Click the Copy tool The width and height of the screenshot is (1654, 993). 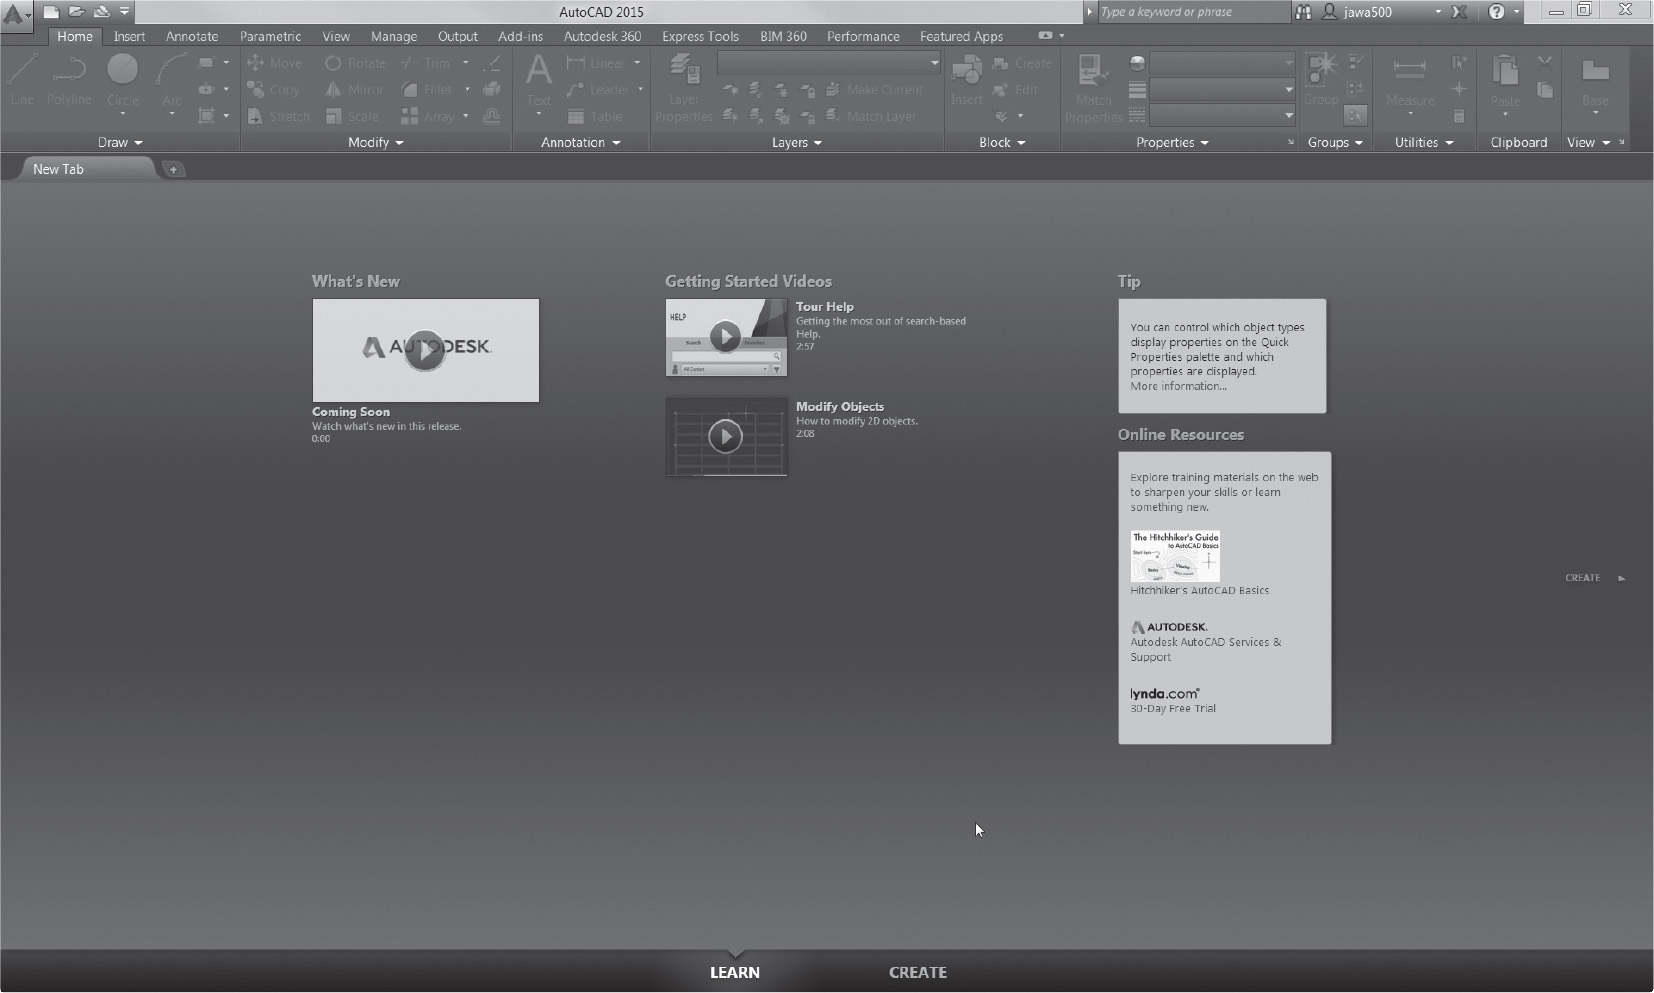pos(274,90)
